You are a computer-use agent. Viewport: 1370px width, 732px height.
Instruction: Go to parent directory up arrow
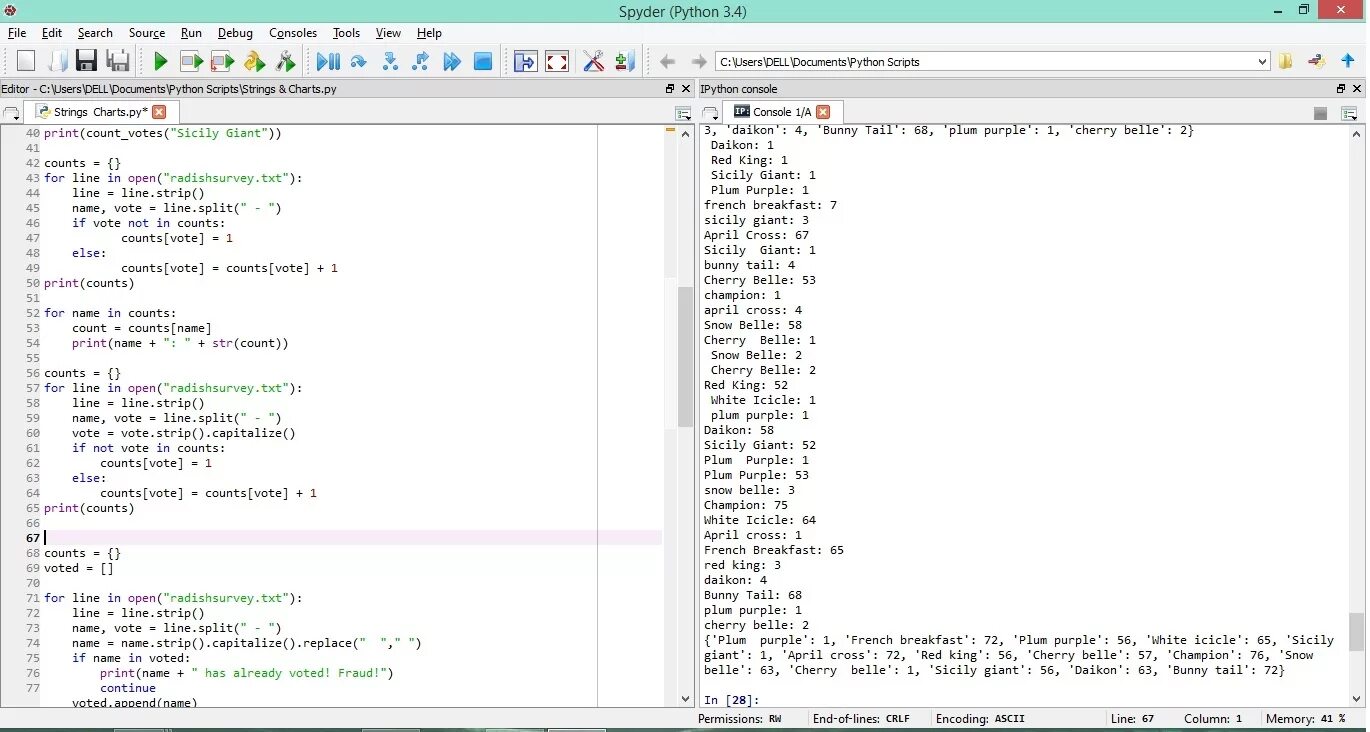[x=1348, y=62]
